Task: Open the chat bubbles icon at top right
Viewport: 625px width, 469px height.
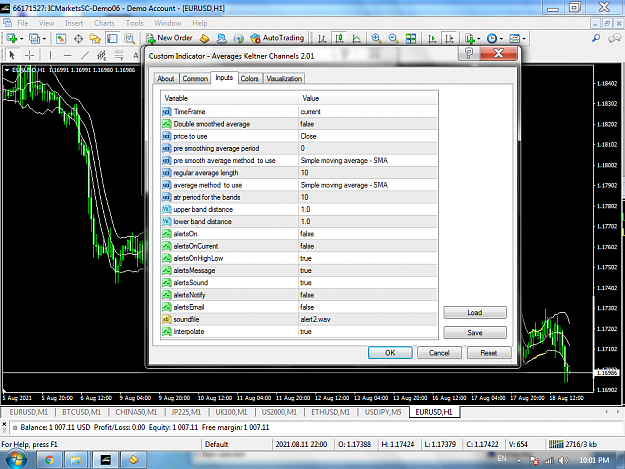Action: tap(614, 38)
